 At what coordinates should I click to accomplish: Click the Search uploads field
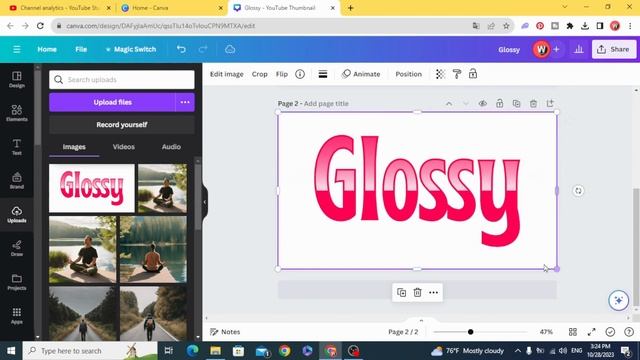click(x=122, y=80)
